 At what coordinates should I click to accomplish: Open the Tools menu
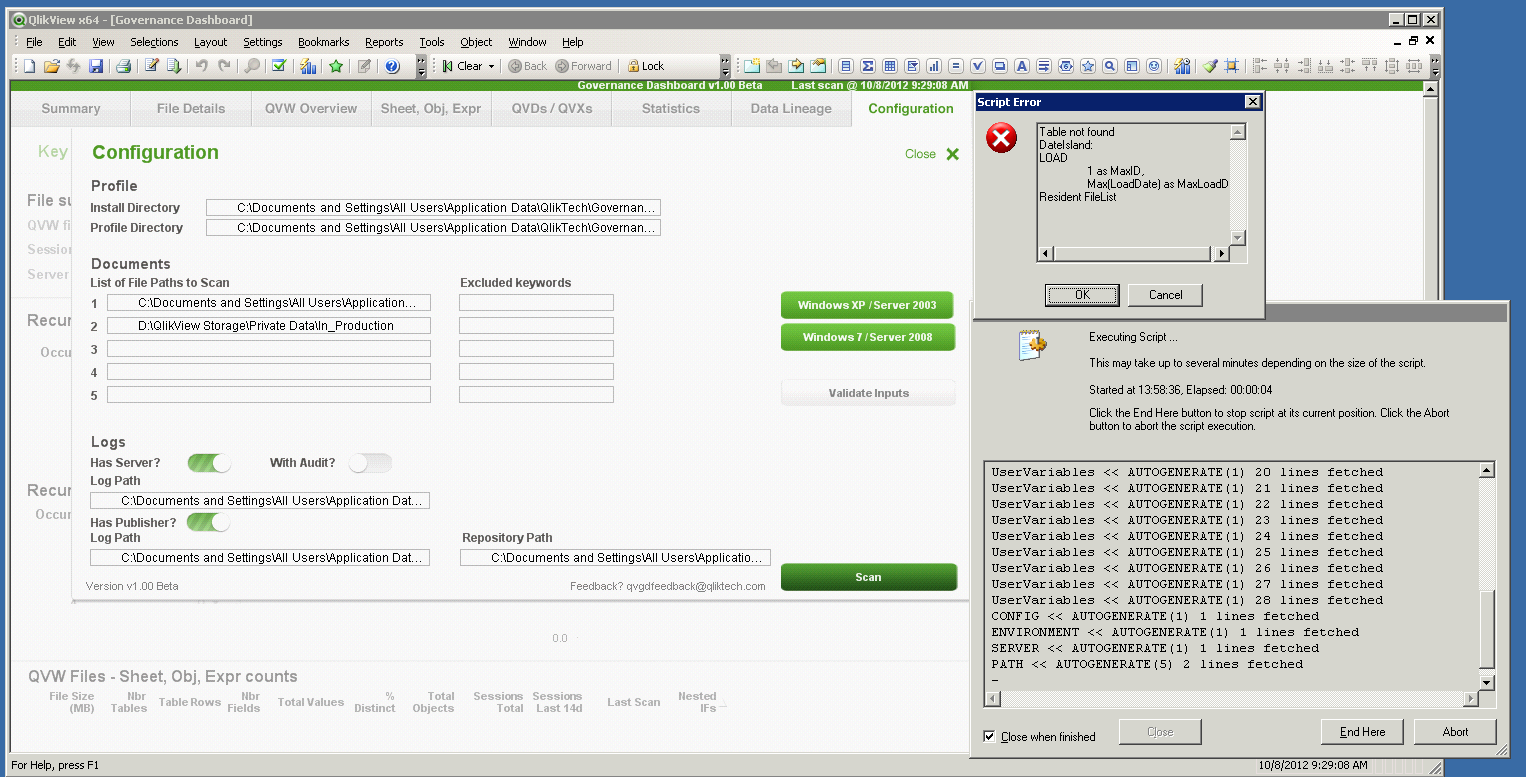tap(432, 42)
